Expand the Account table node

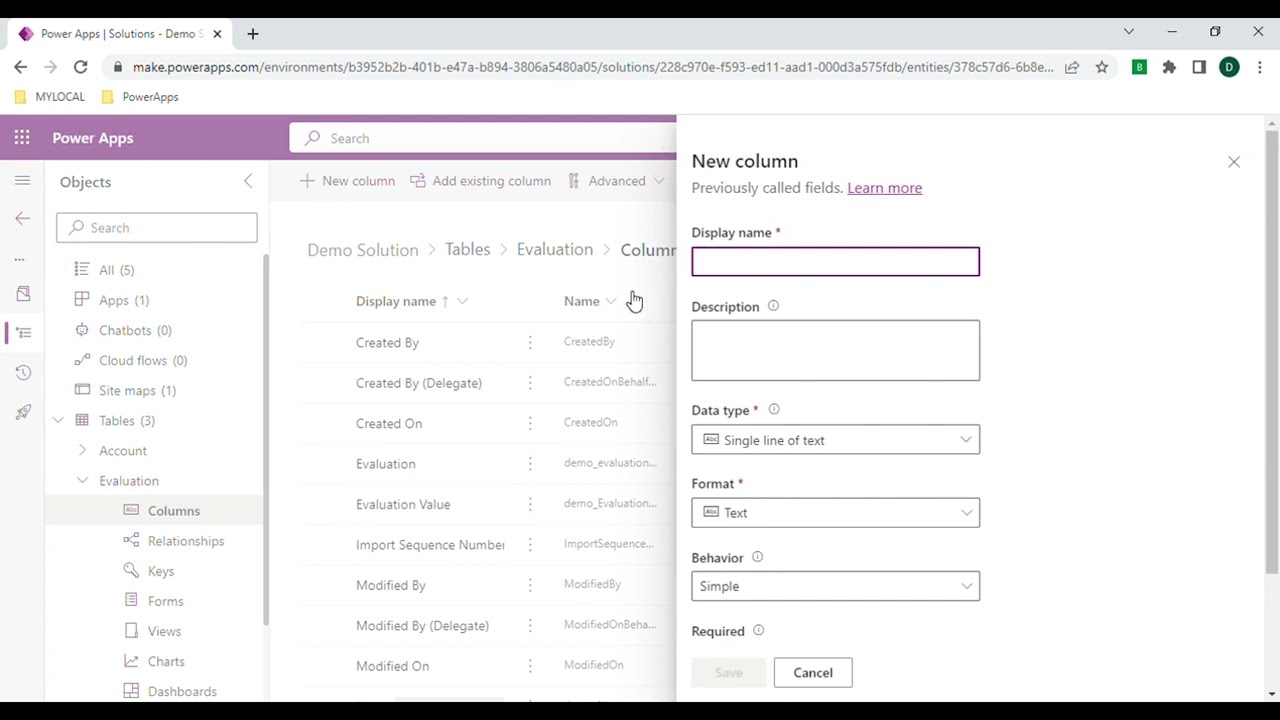tap(82, 450)
